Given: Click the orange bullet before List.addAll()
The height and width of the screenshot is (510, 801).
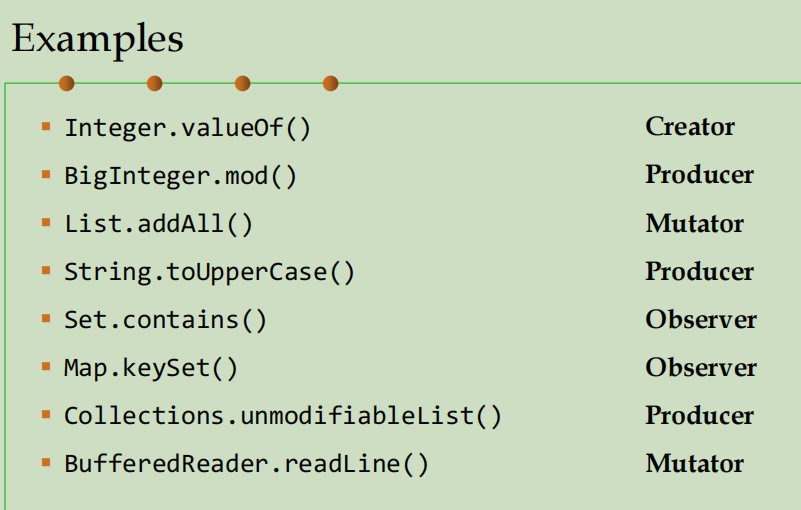Looking at the screenshot, I should (45, 223).
